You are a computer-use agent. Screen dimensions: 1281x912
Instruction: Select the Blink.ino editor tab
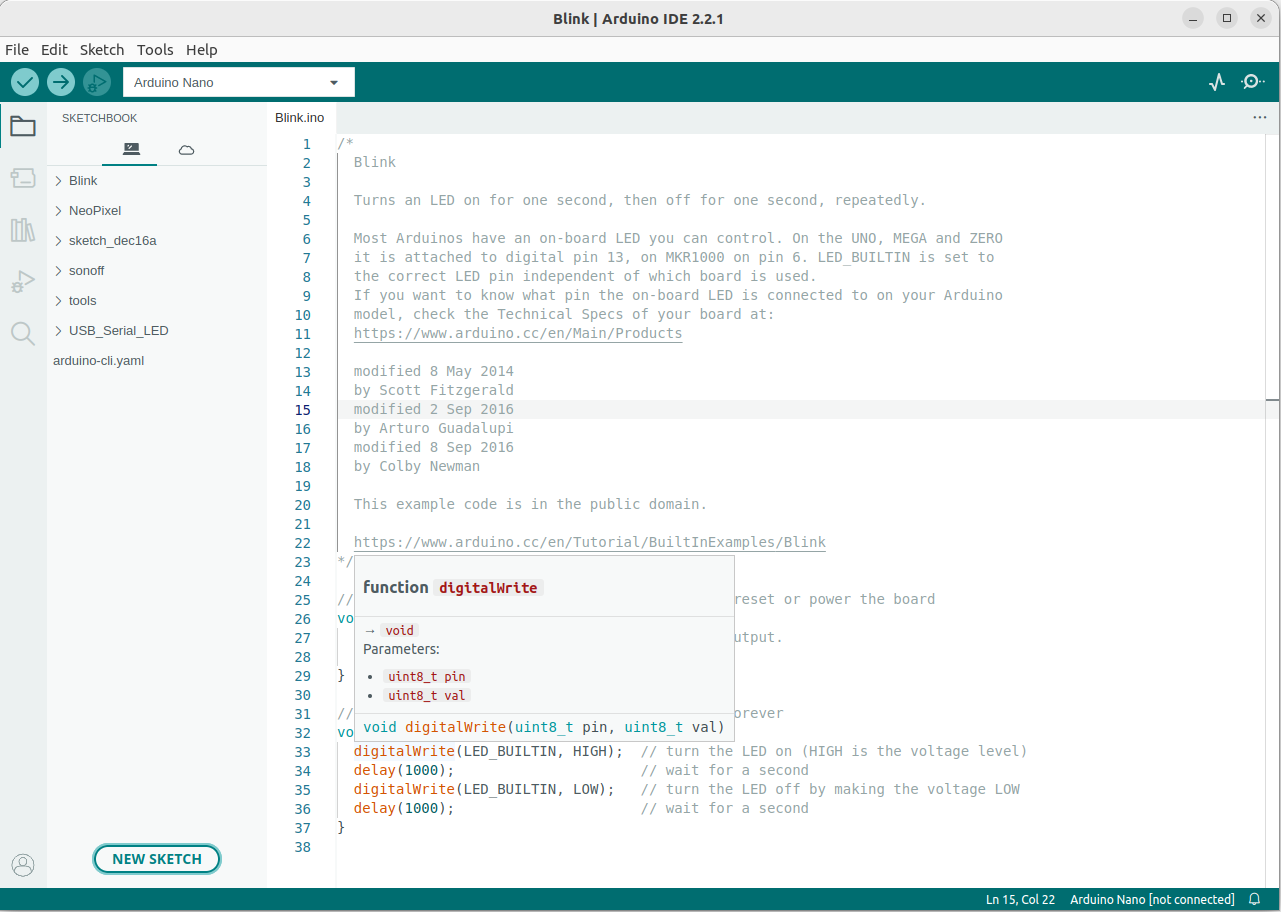[x=300, y=118]
